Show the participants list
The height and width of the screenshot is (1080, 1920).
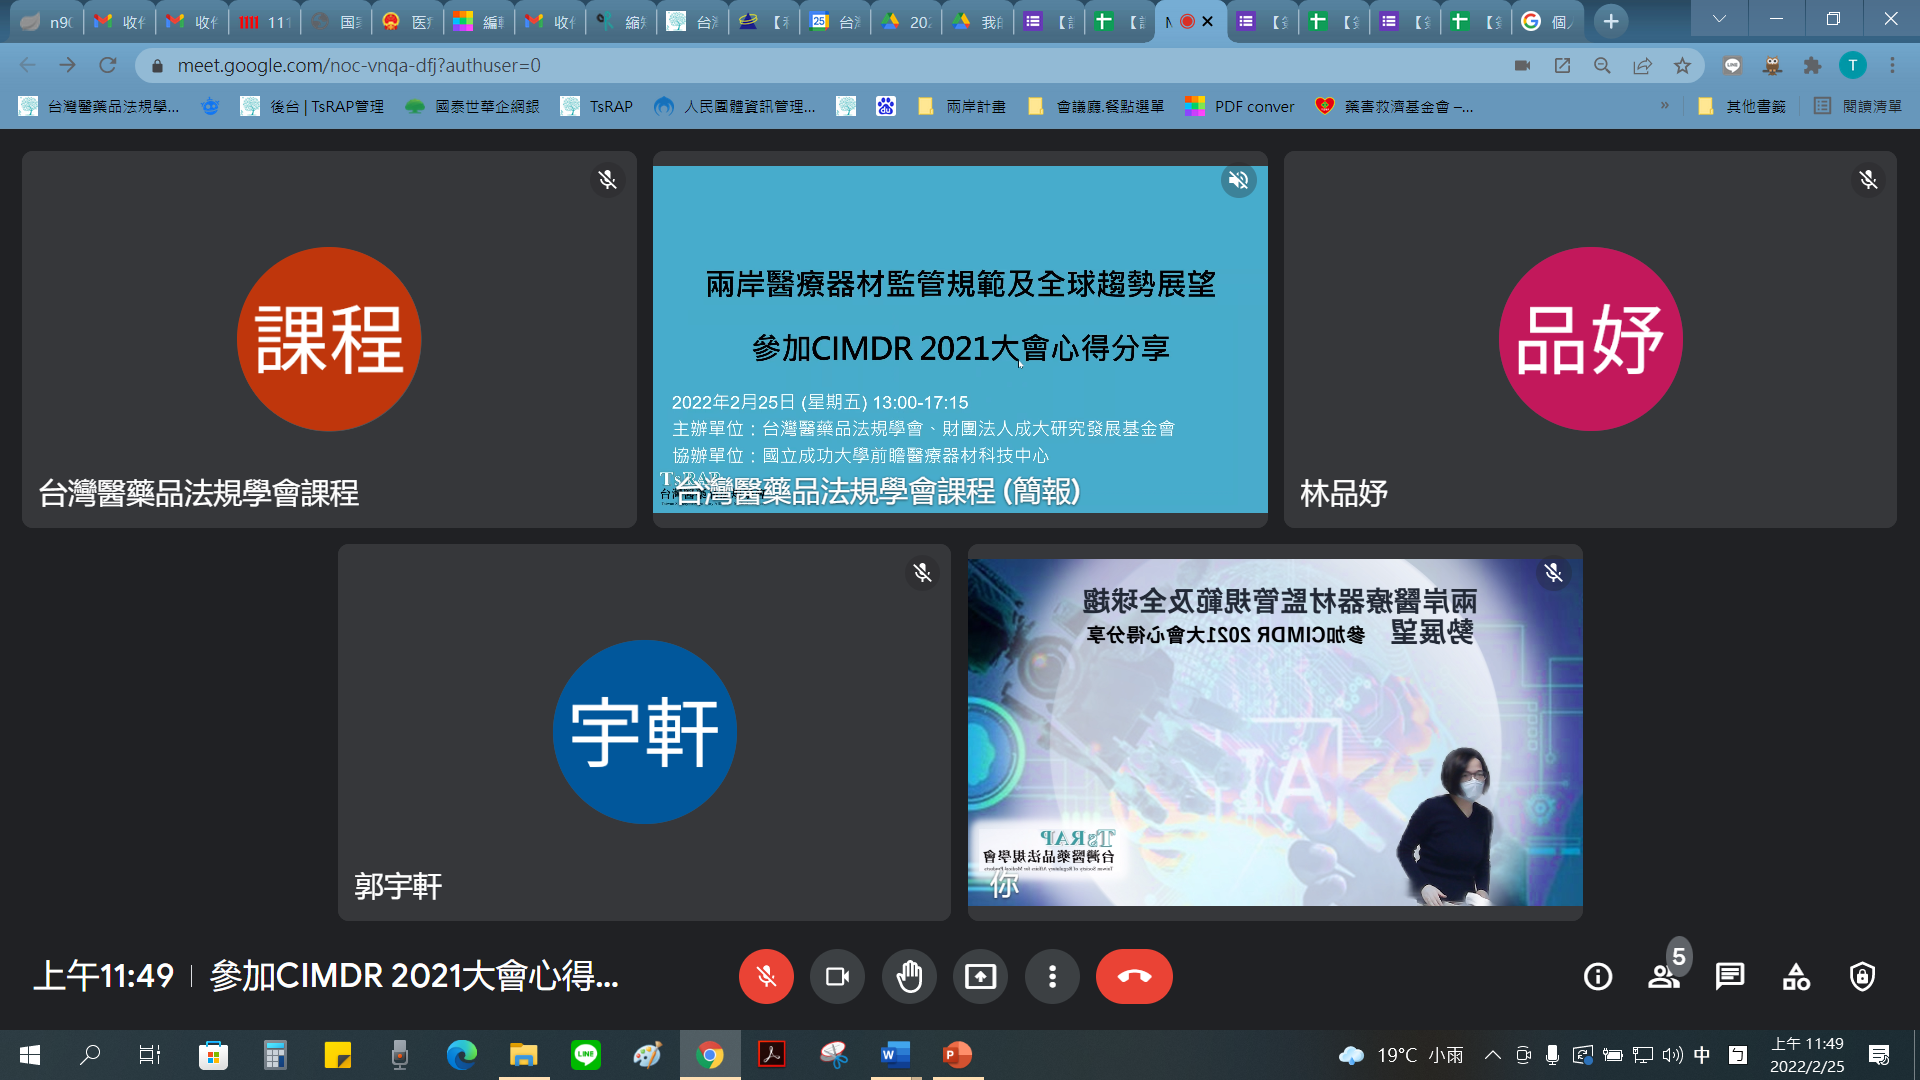1664,976
